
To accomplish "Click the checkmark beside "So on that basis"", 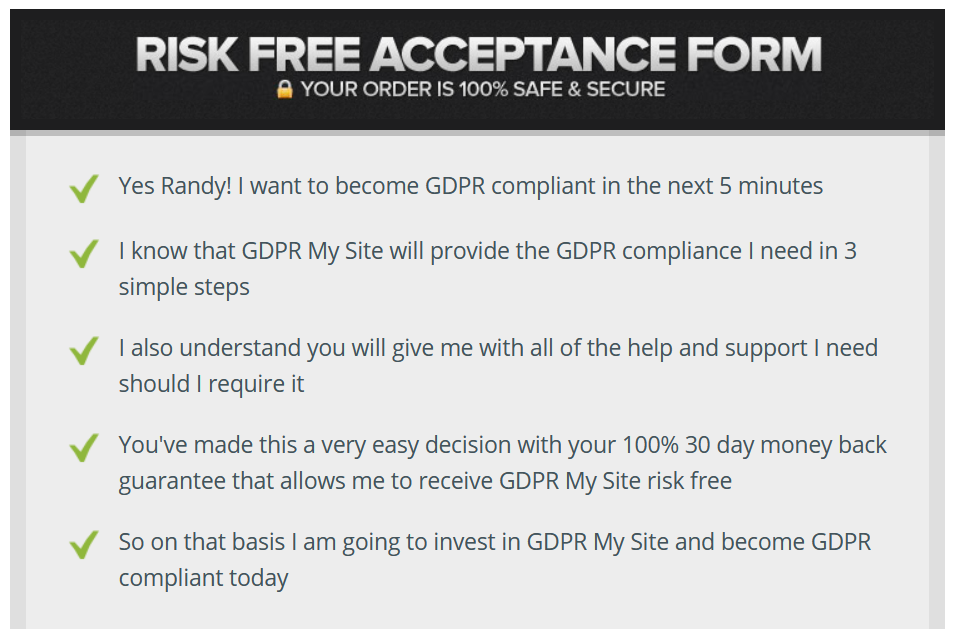I will 84,545.
